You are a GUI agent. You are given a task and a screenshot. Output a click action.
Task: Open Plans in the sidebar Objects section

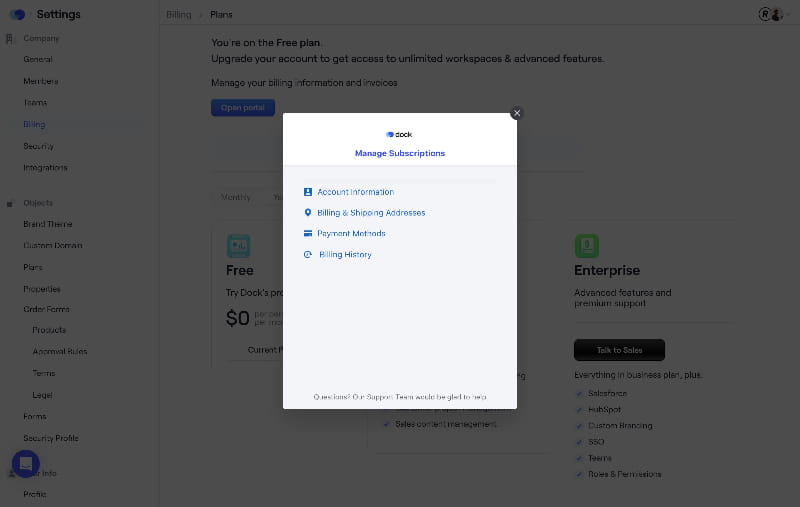coord(33,267)
